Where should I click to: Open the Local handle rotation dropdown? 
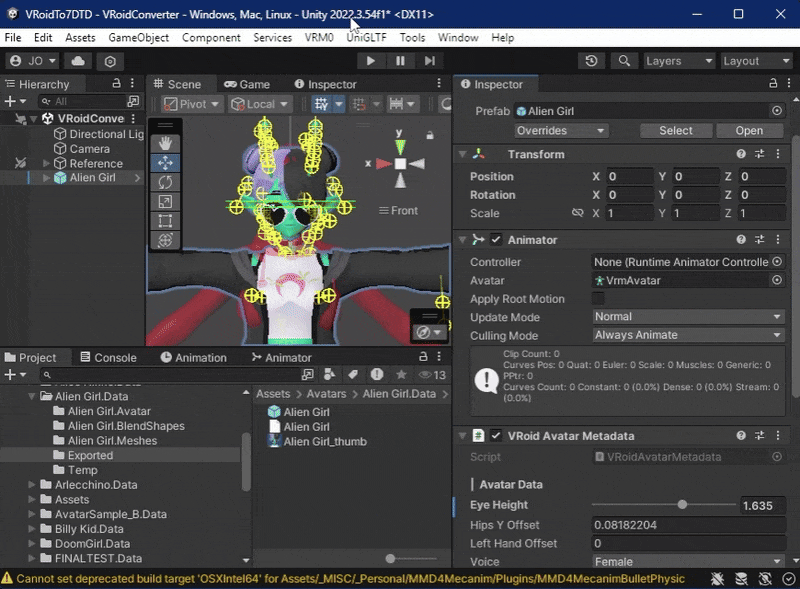click(259, 104)
